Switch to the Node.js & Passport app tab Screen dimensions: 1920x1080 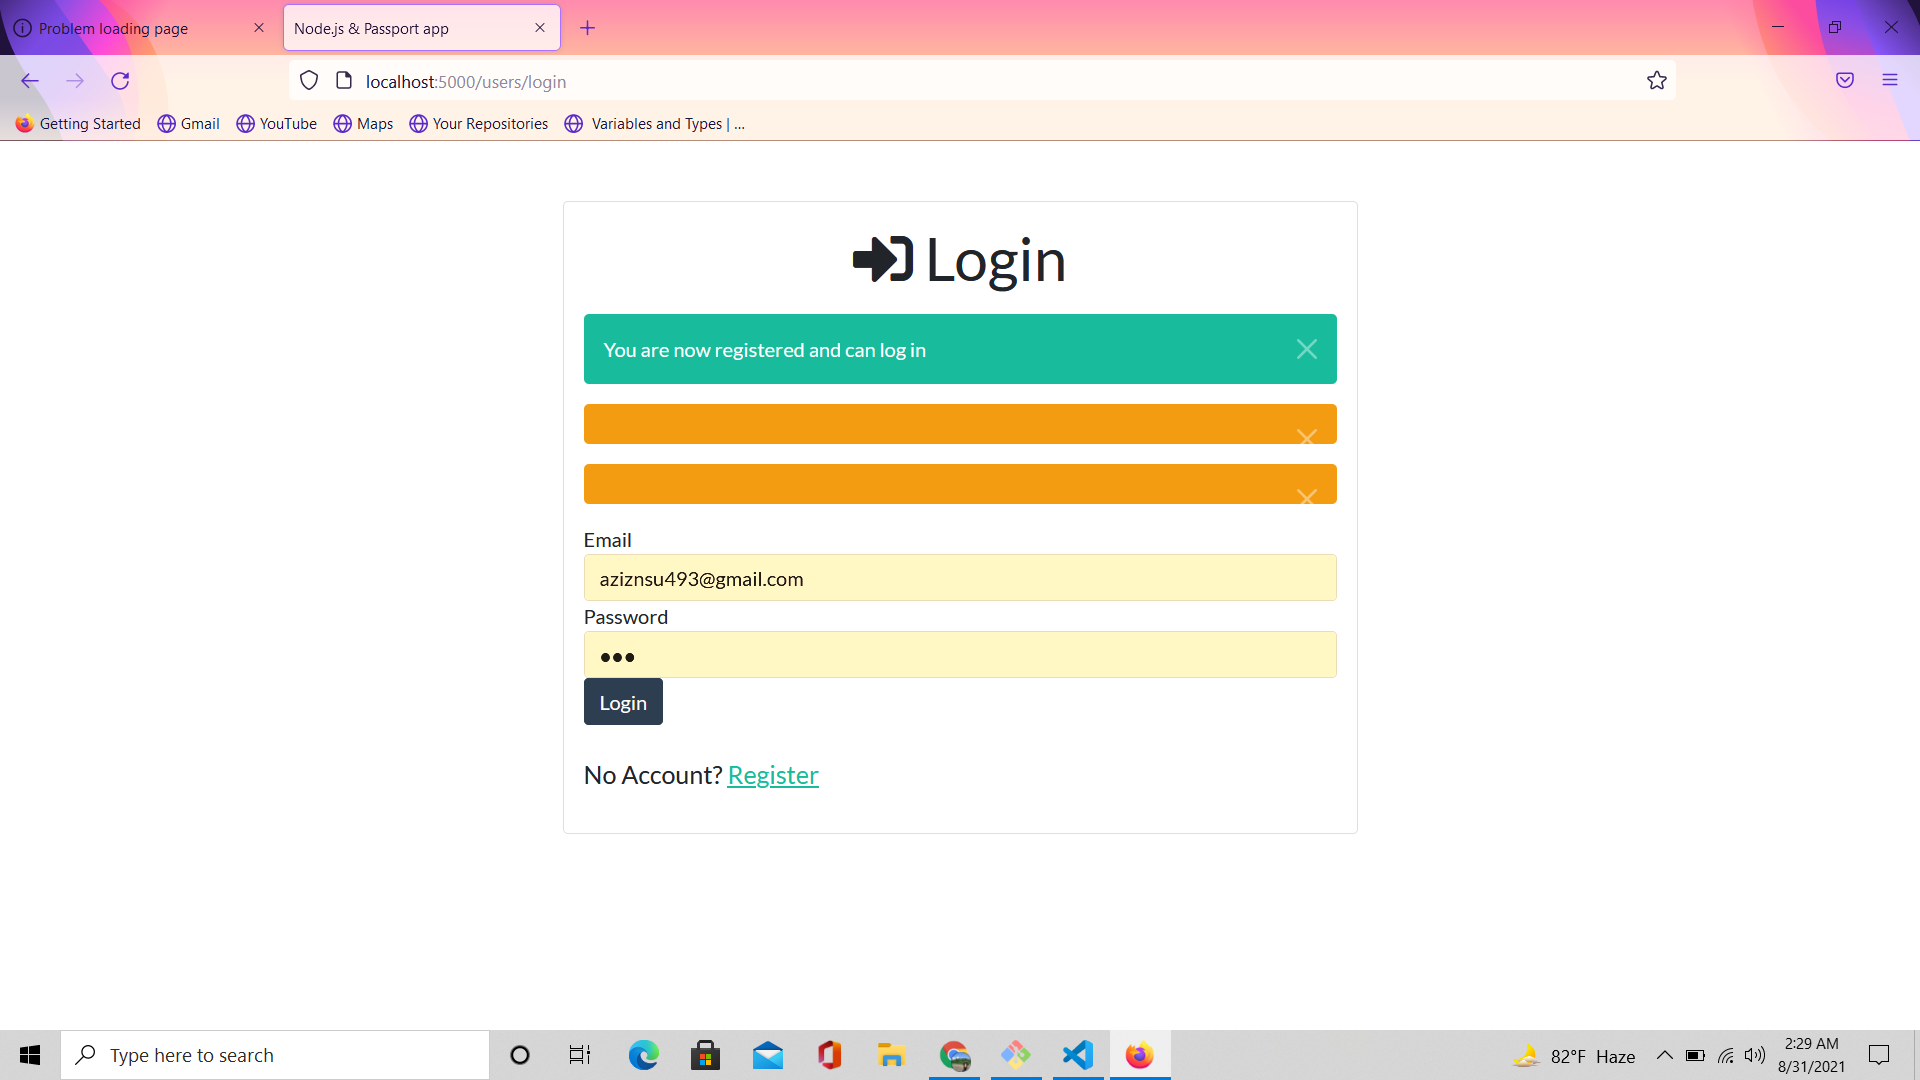tap(400, 27)
